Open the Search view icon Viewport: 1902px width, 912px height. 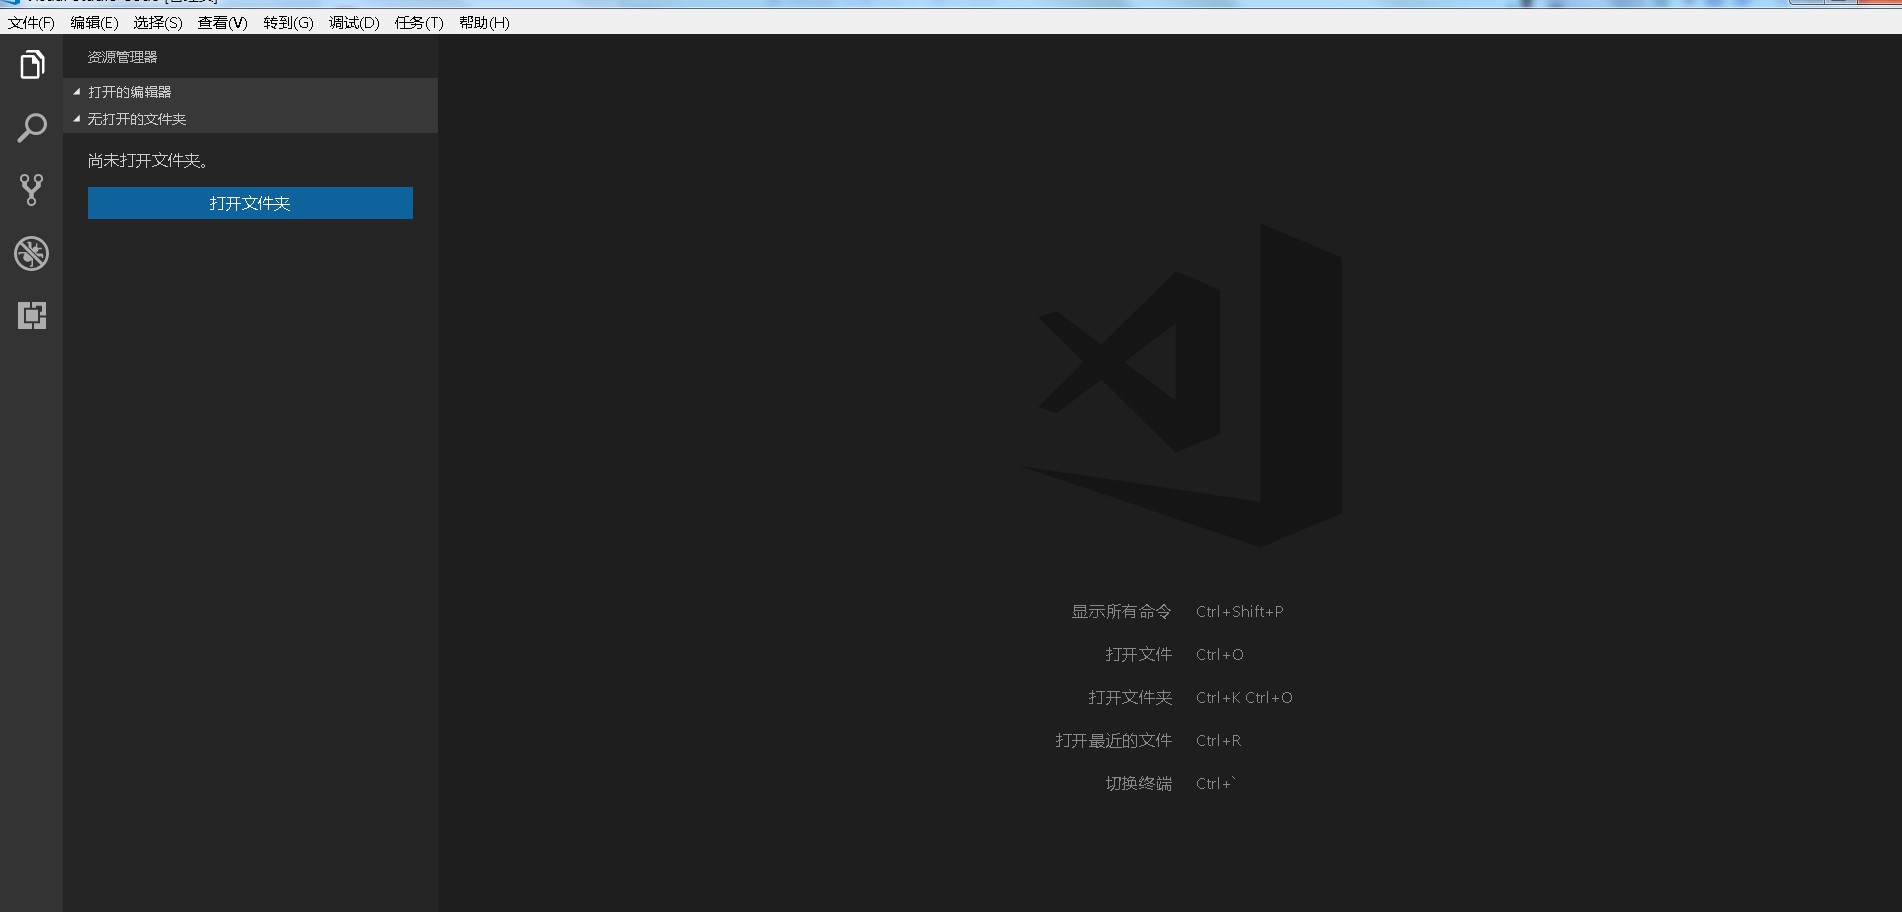(x=32, y=128)
